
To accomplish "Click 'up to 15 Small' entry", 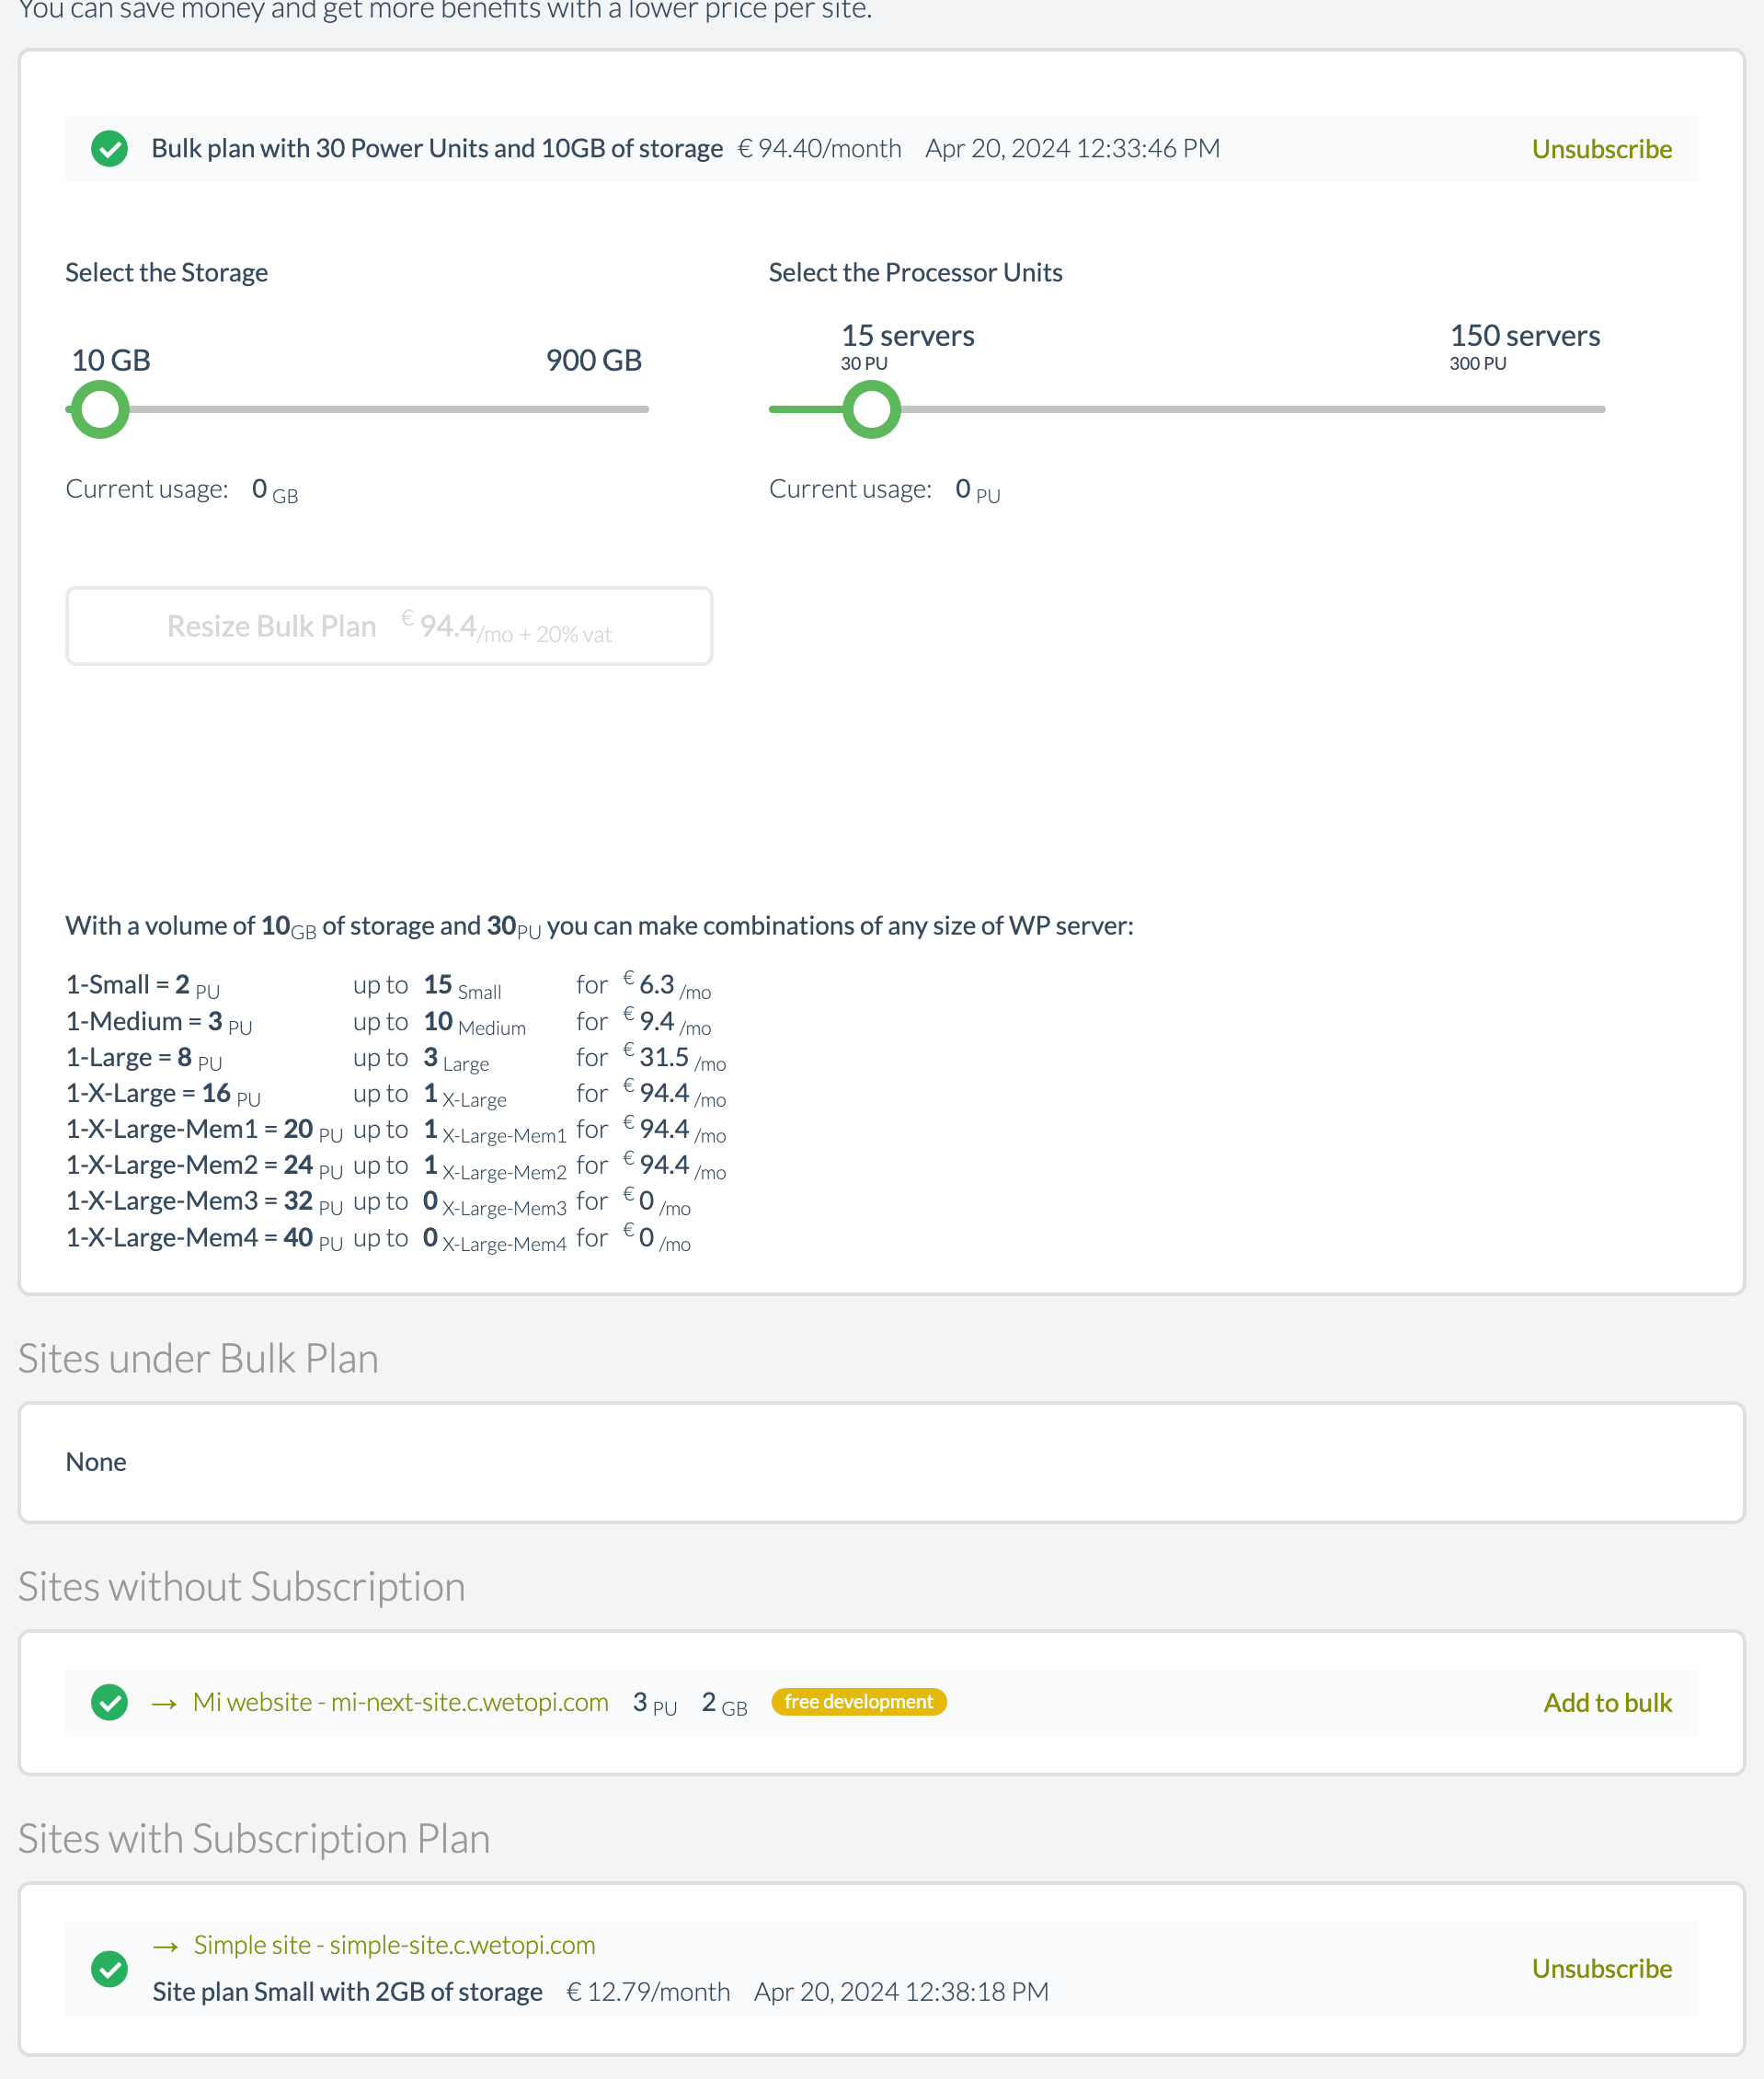I will click(x=427, y=985).
